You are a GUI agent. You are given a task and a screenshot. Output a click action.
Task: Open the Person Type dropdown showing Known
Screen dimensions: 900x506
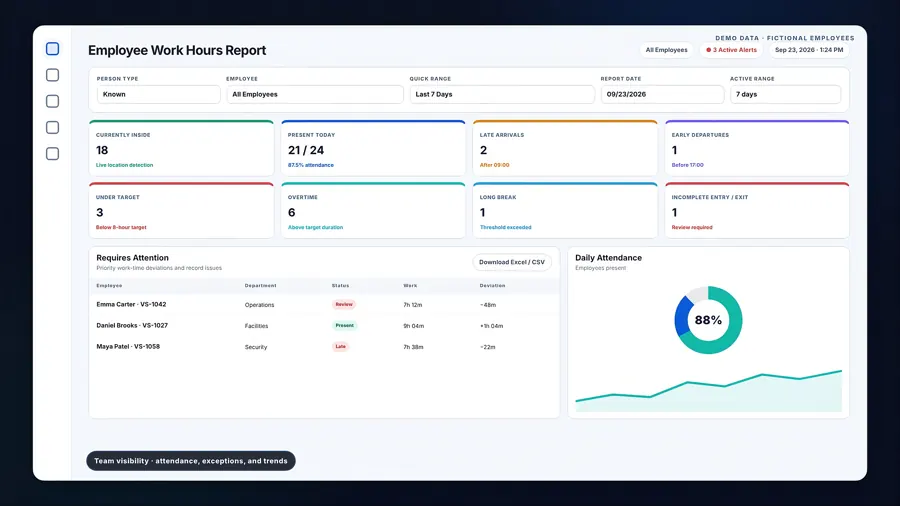click(158, 94)
